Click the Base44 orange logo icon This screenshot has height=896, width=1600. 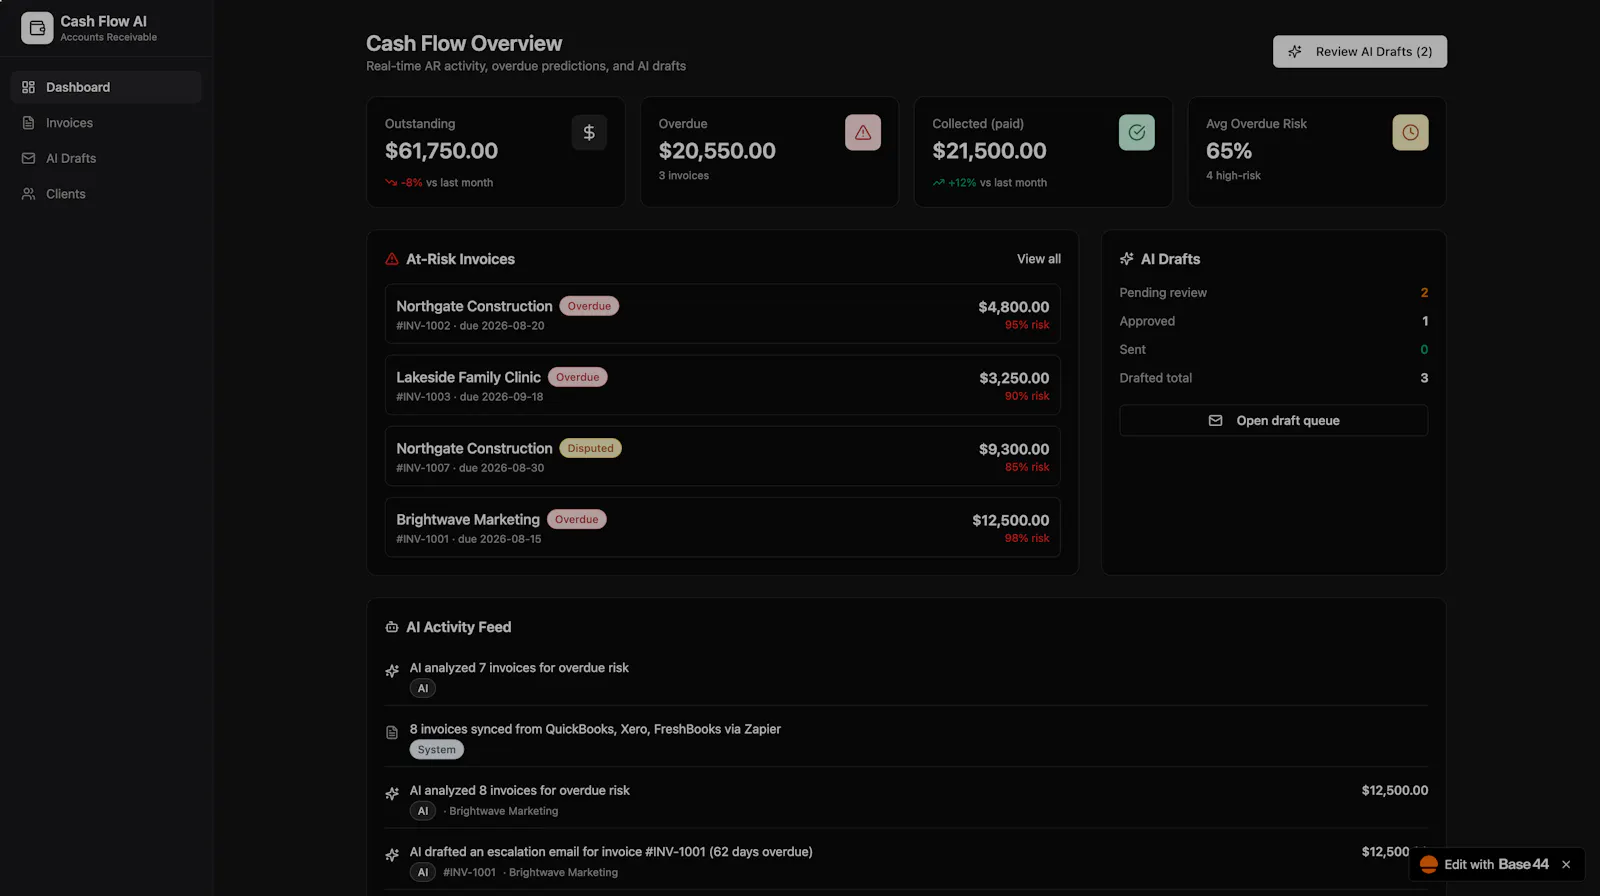(x=1429, y=864)
